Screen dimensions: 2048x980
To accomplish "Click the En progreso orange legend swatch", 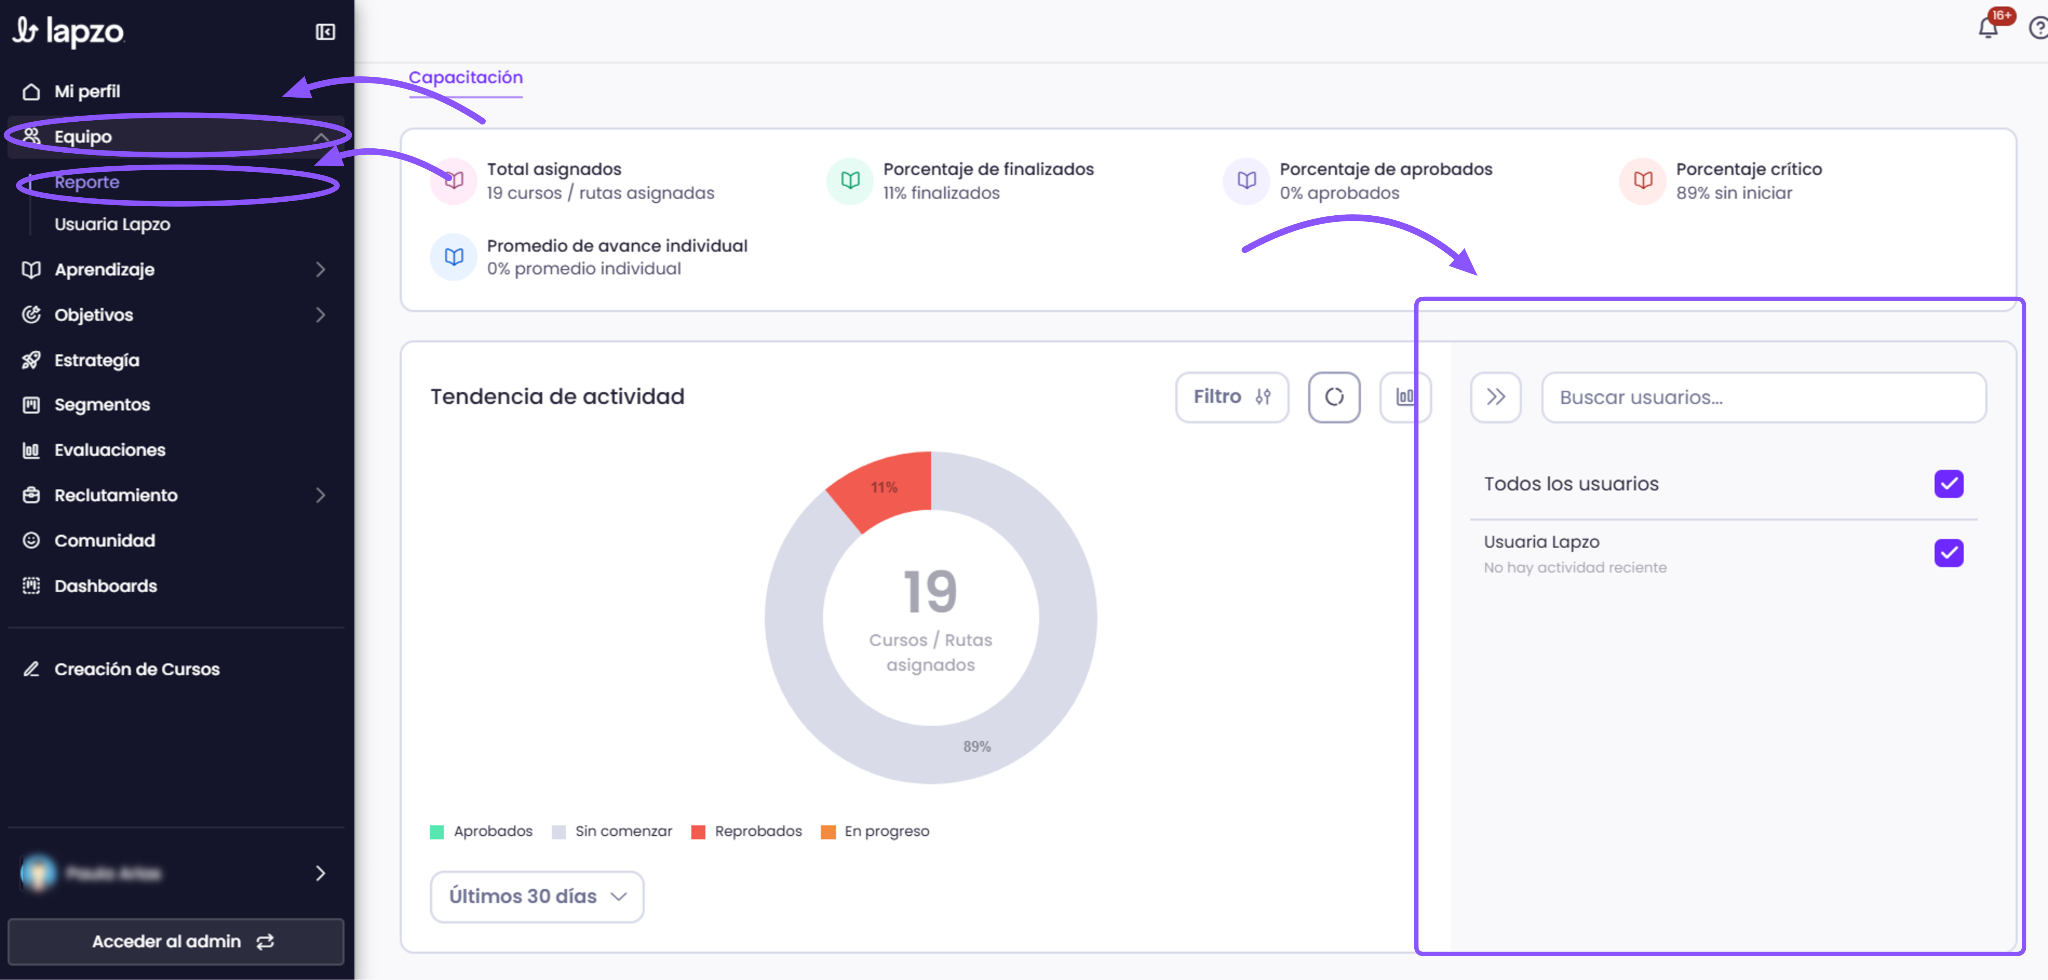I will pos(828,832).
